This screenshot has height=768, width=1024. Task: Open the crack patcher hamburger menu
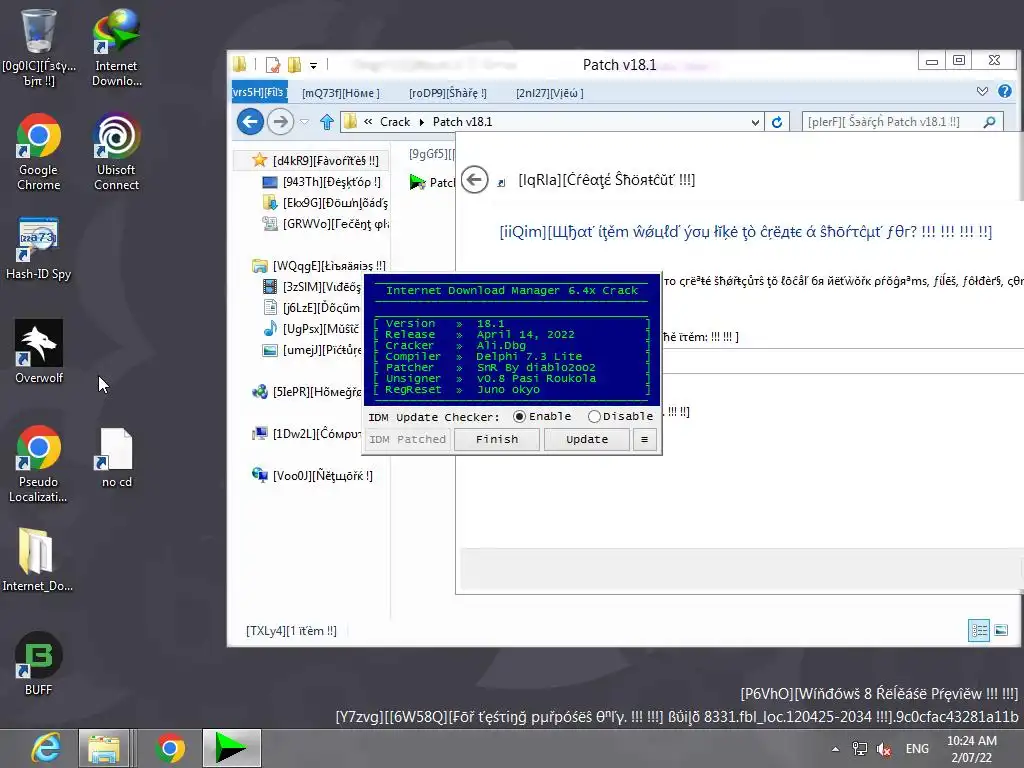[x=645, y=440]
